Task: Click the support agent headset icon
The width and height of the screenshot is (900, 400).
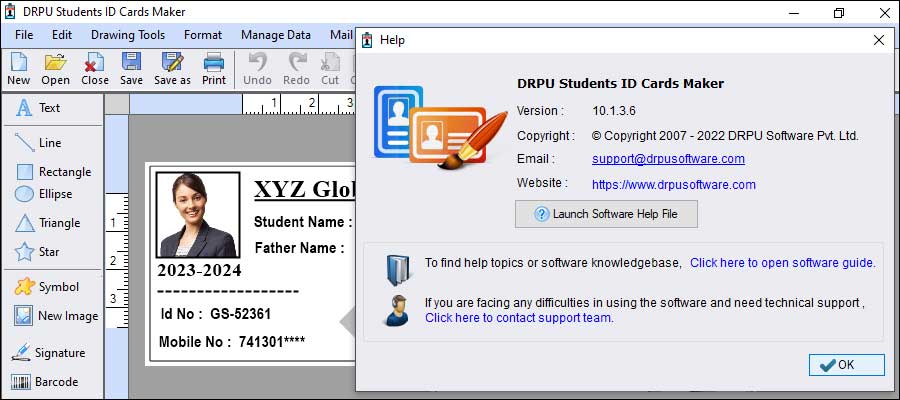Action: pyautogui.click(x=396, y=310)
